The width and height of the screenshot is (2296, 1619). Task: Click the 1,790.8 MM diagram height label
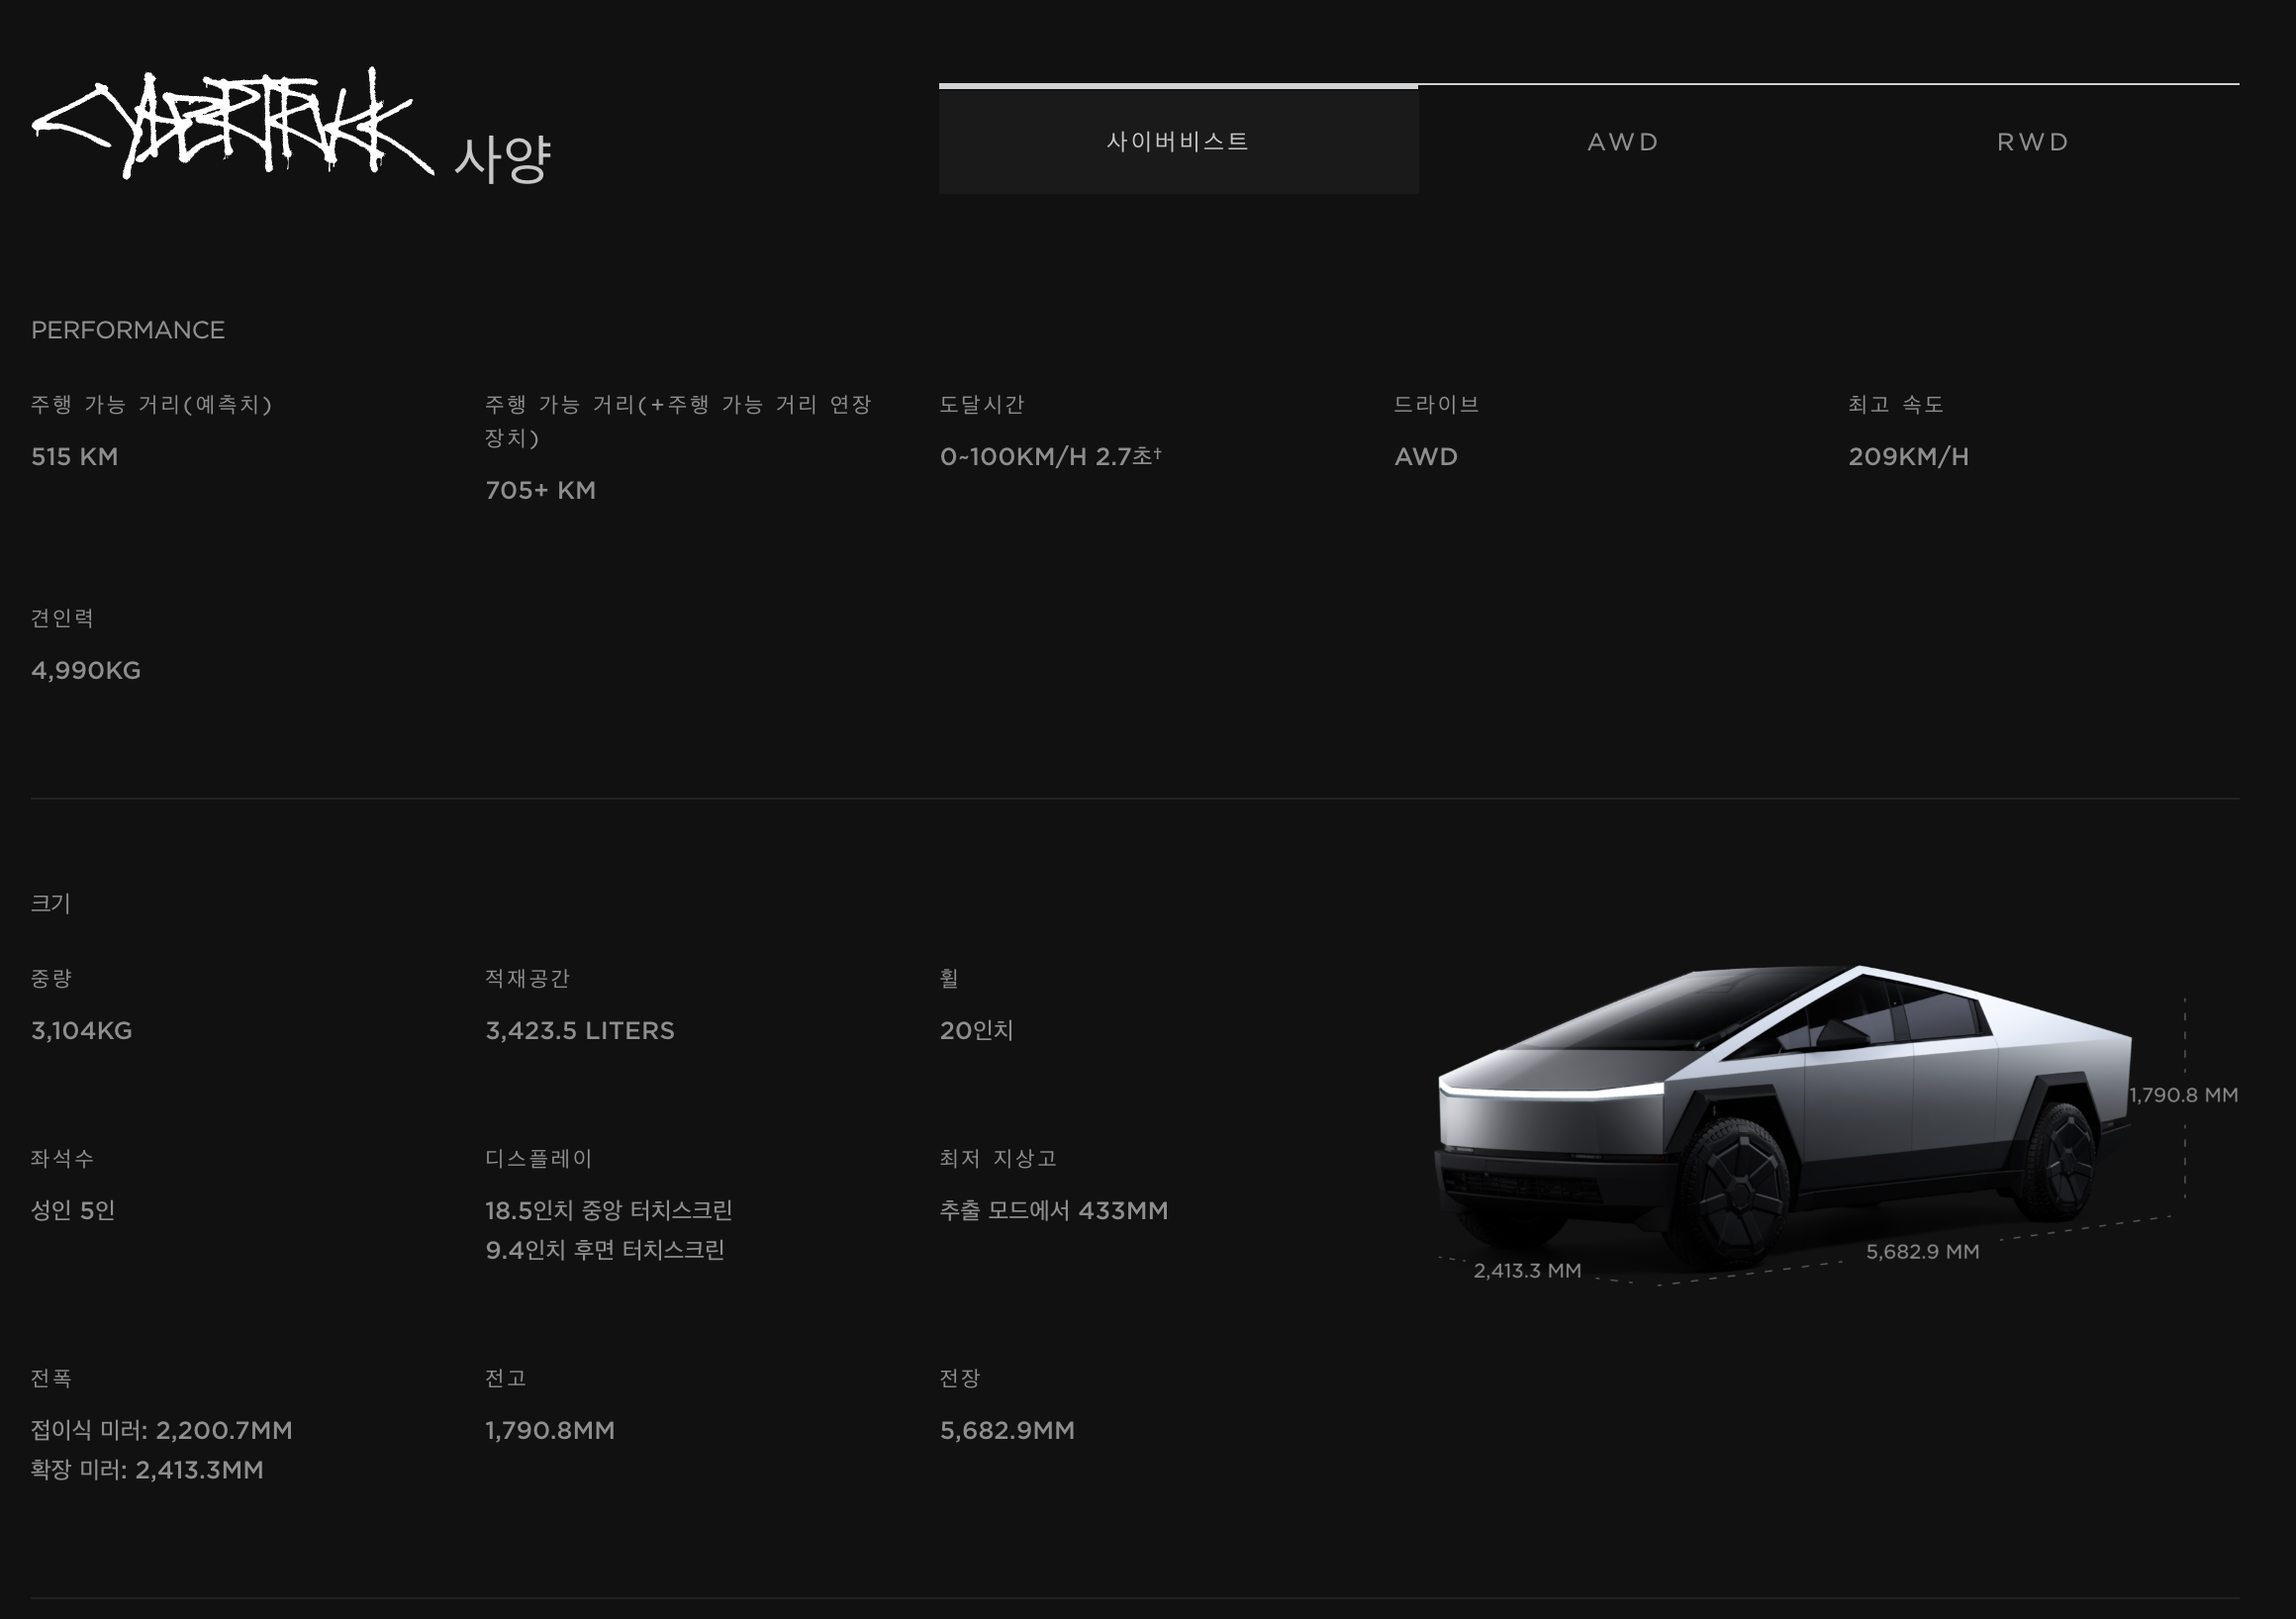tap(2183, 1096)
